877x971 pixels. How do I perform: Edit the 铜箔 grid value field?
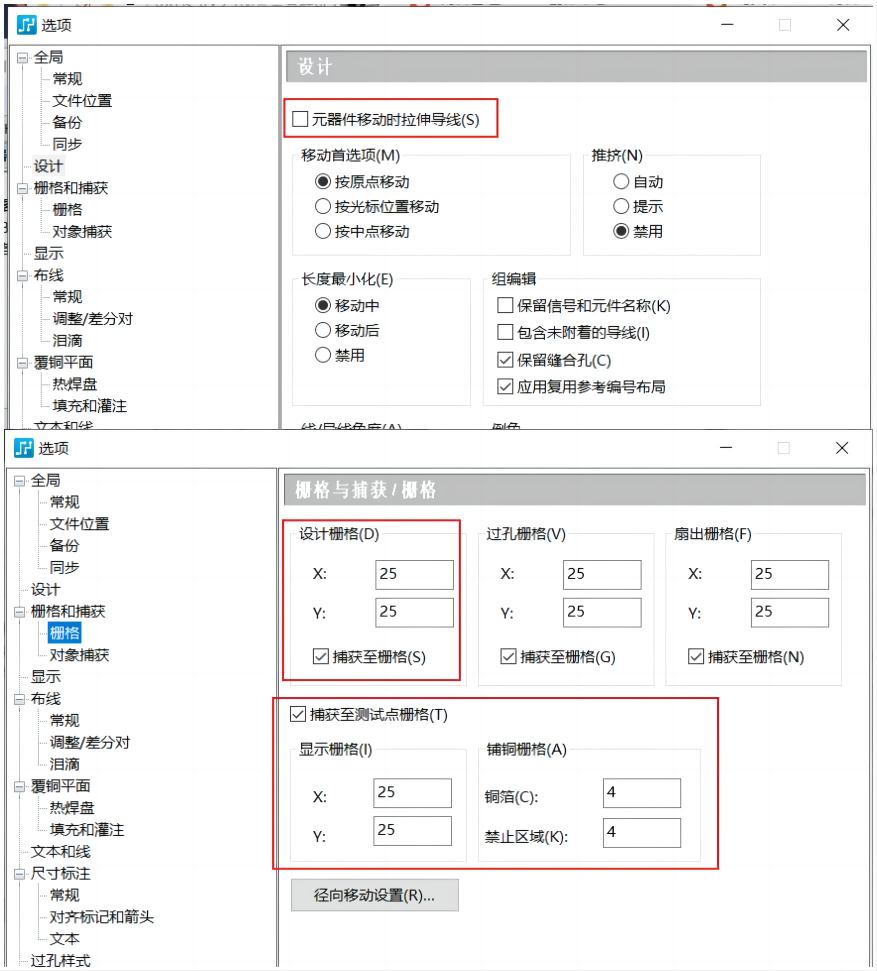tap(641, 792)
